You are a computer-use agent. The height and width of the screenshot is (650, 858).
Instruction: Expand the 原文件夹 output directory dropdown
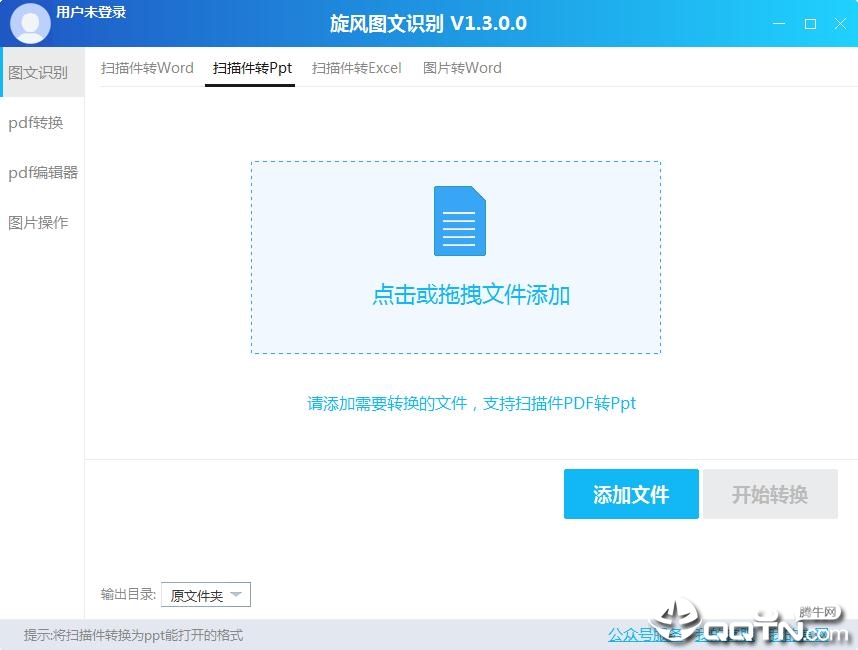point(204,595)
